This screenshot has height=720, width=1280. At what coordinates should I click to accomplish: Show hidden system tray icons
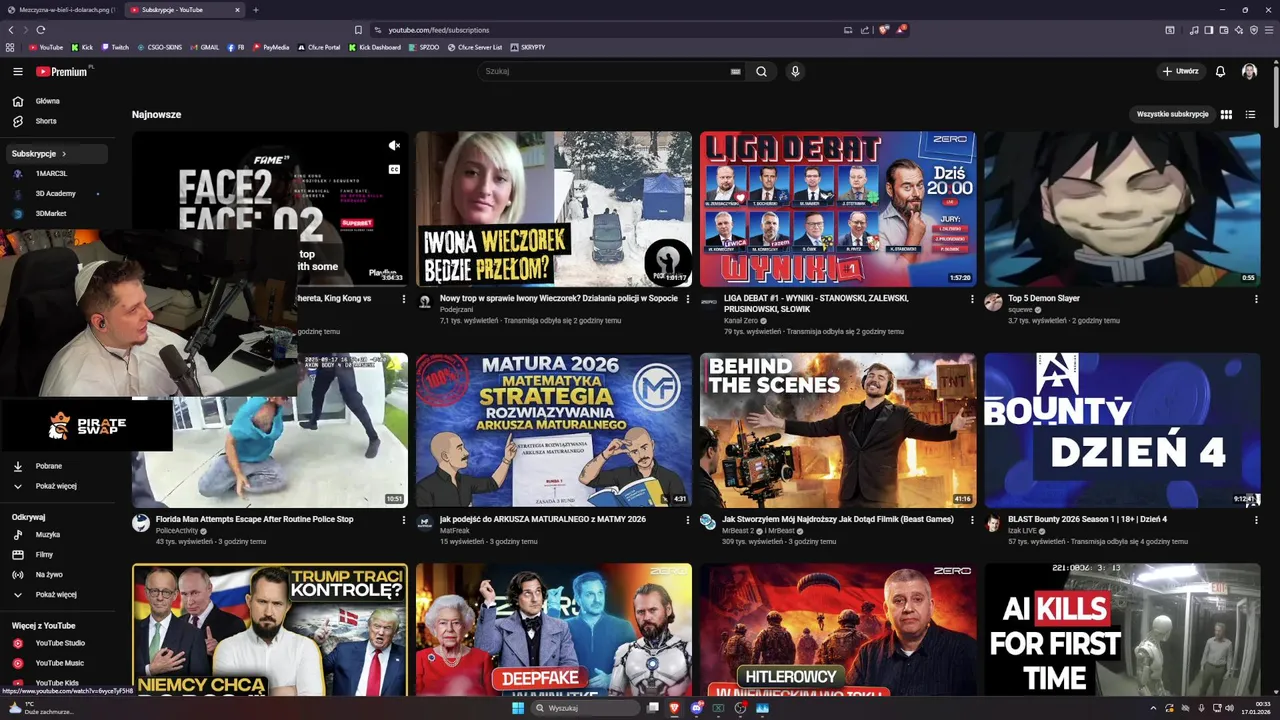[1154, 708]
